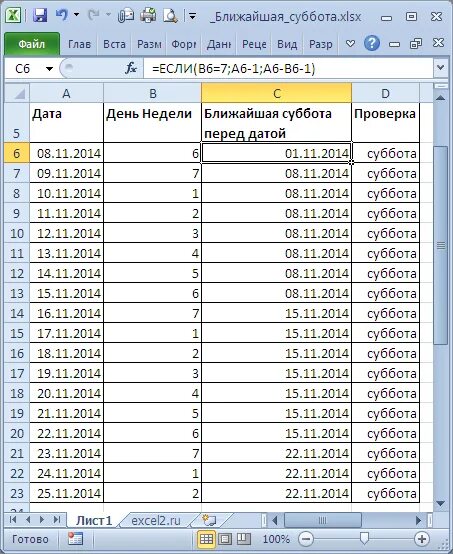The width and height of the screenshot is (453, 554).
Task: Switch to the Разр ribbon tab
Action: point(320,44)
